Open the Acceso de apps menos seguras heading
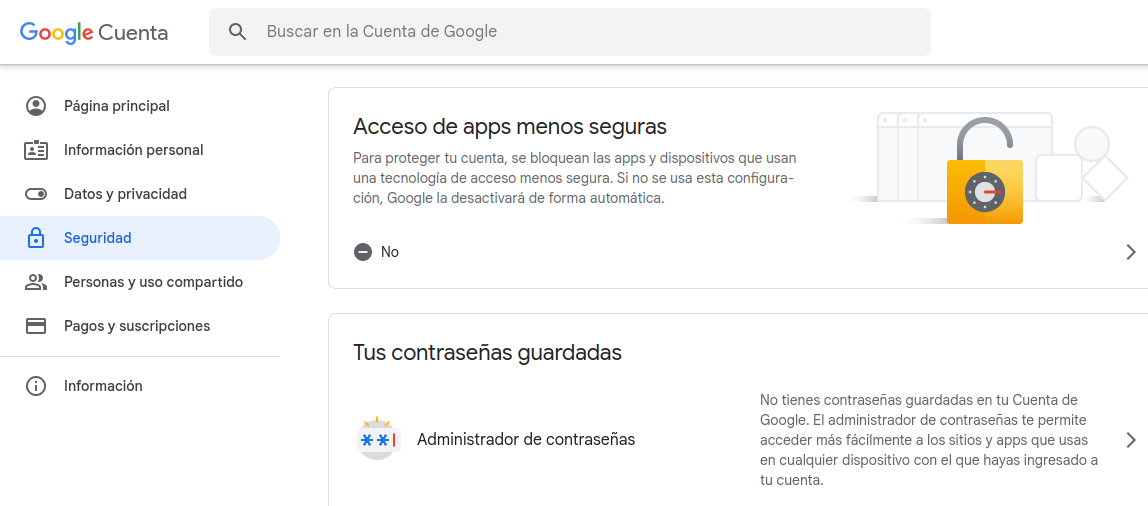The width and height of the screenshot is (1148, 506). 510,127
